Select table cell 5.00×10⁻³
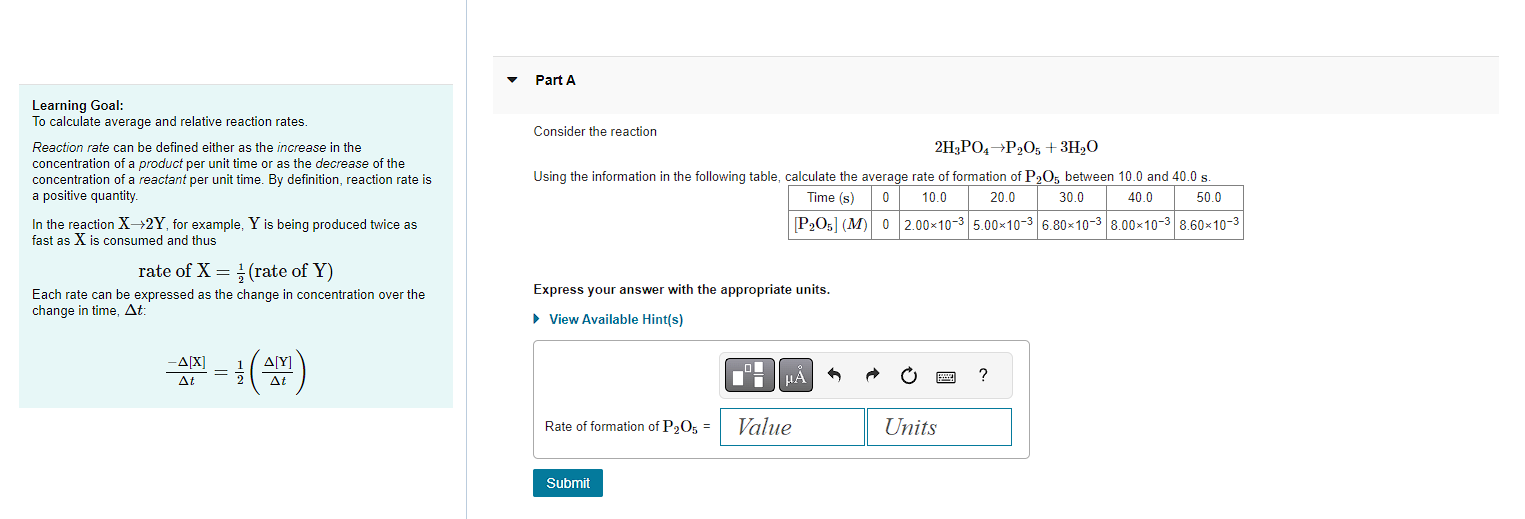1525x519 pixels. tap(1003, 225)
